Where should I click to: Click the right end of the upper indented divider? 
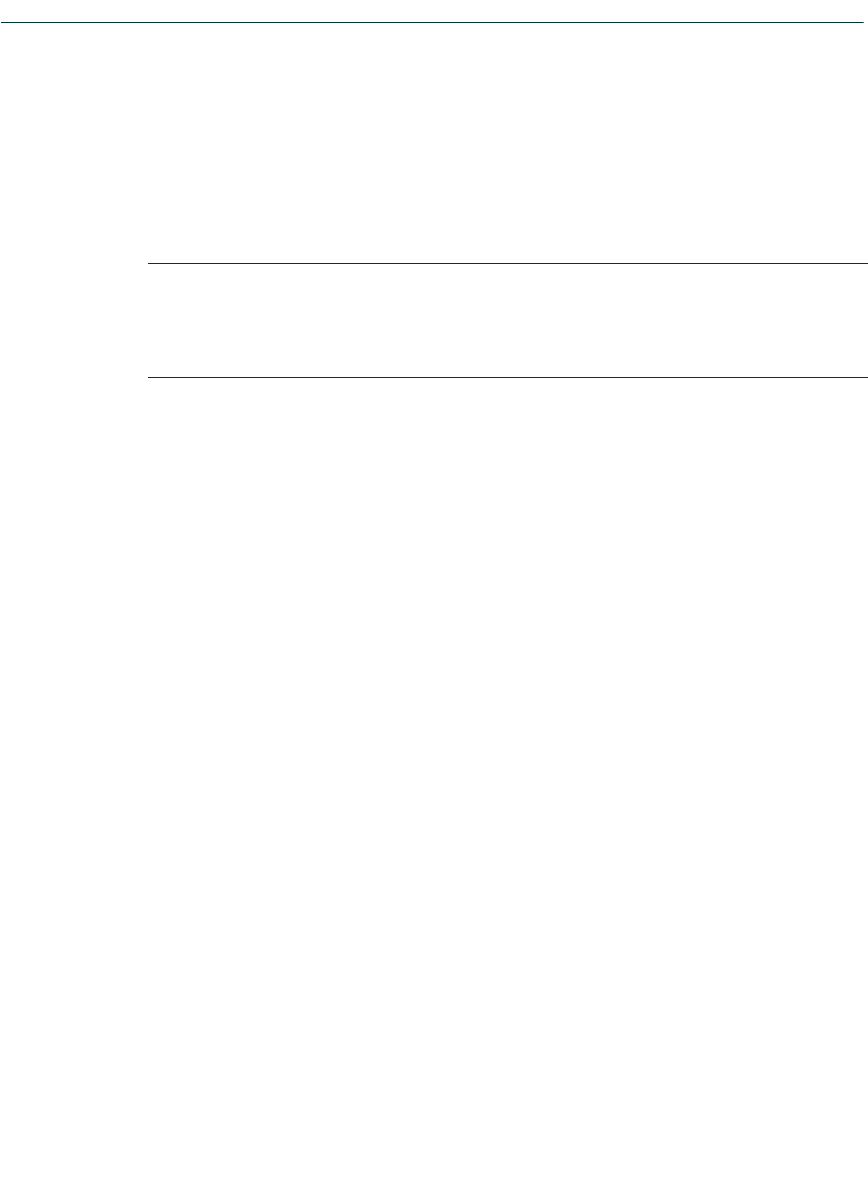click(864, 264)
